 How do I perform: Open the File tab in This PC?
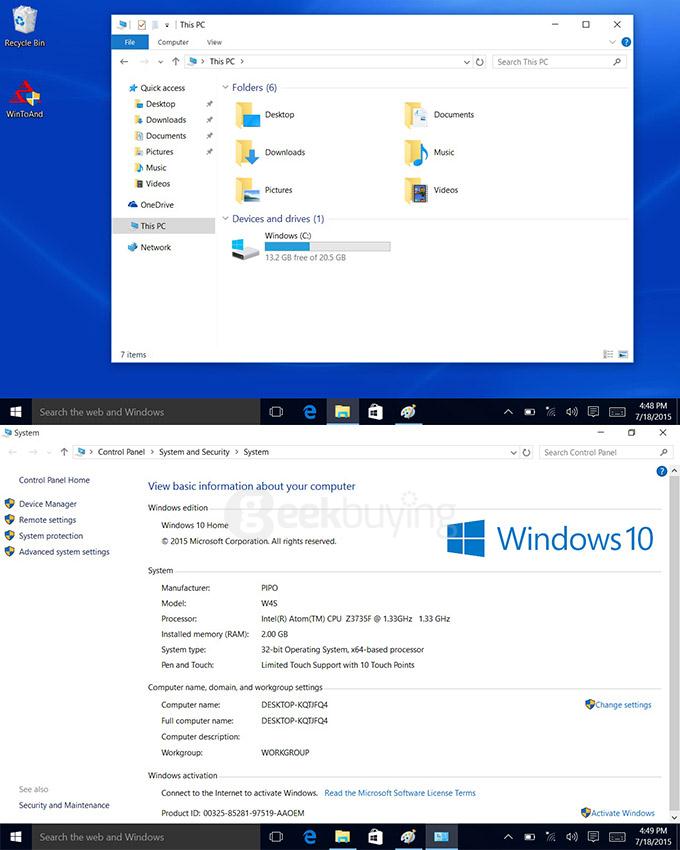coord(130,42)
